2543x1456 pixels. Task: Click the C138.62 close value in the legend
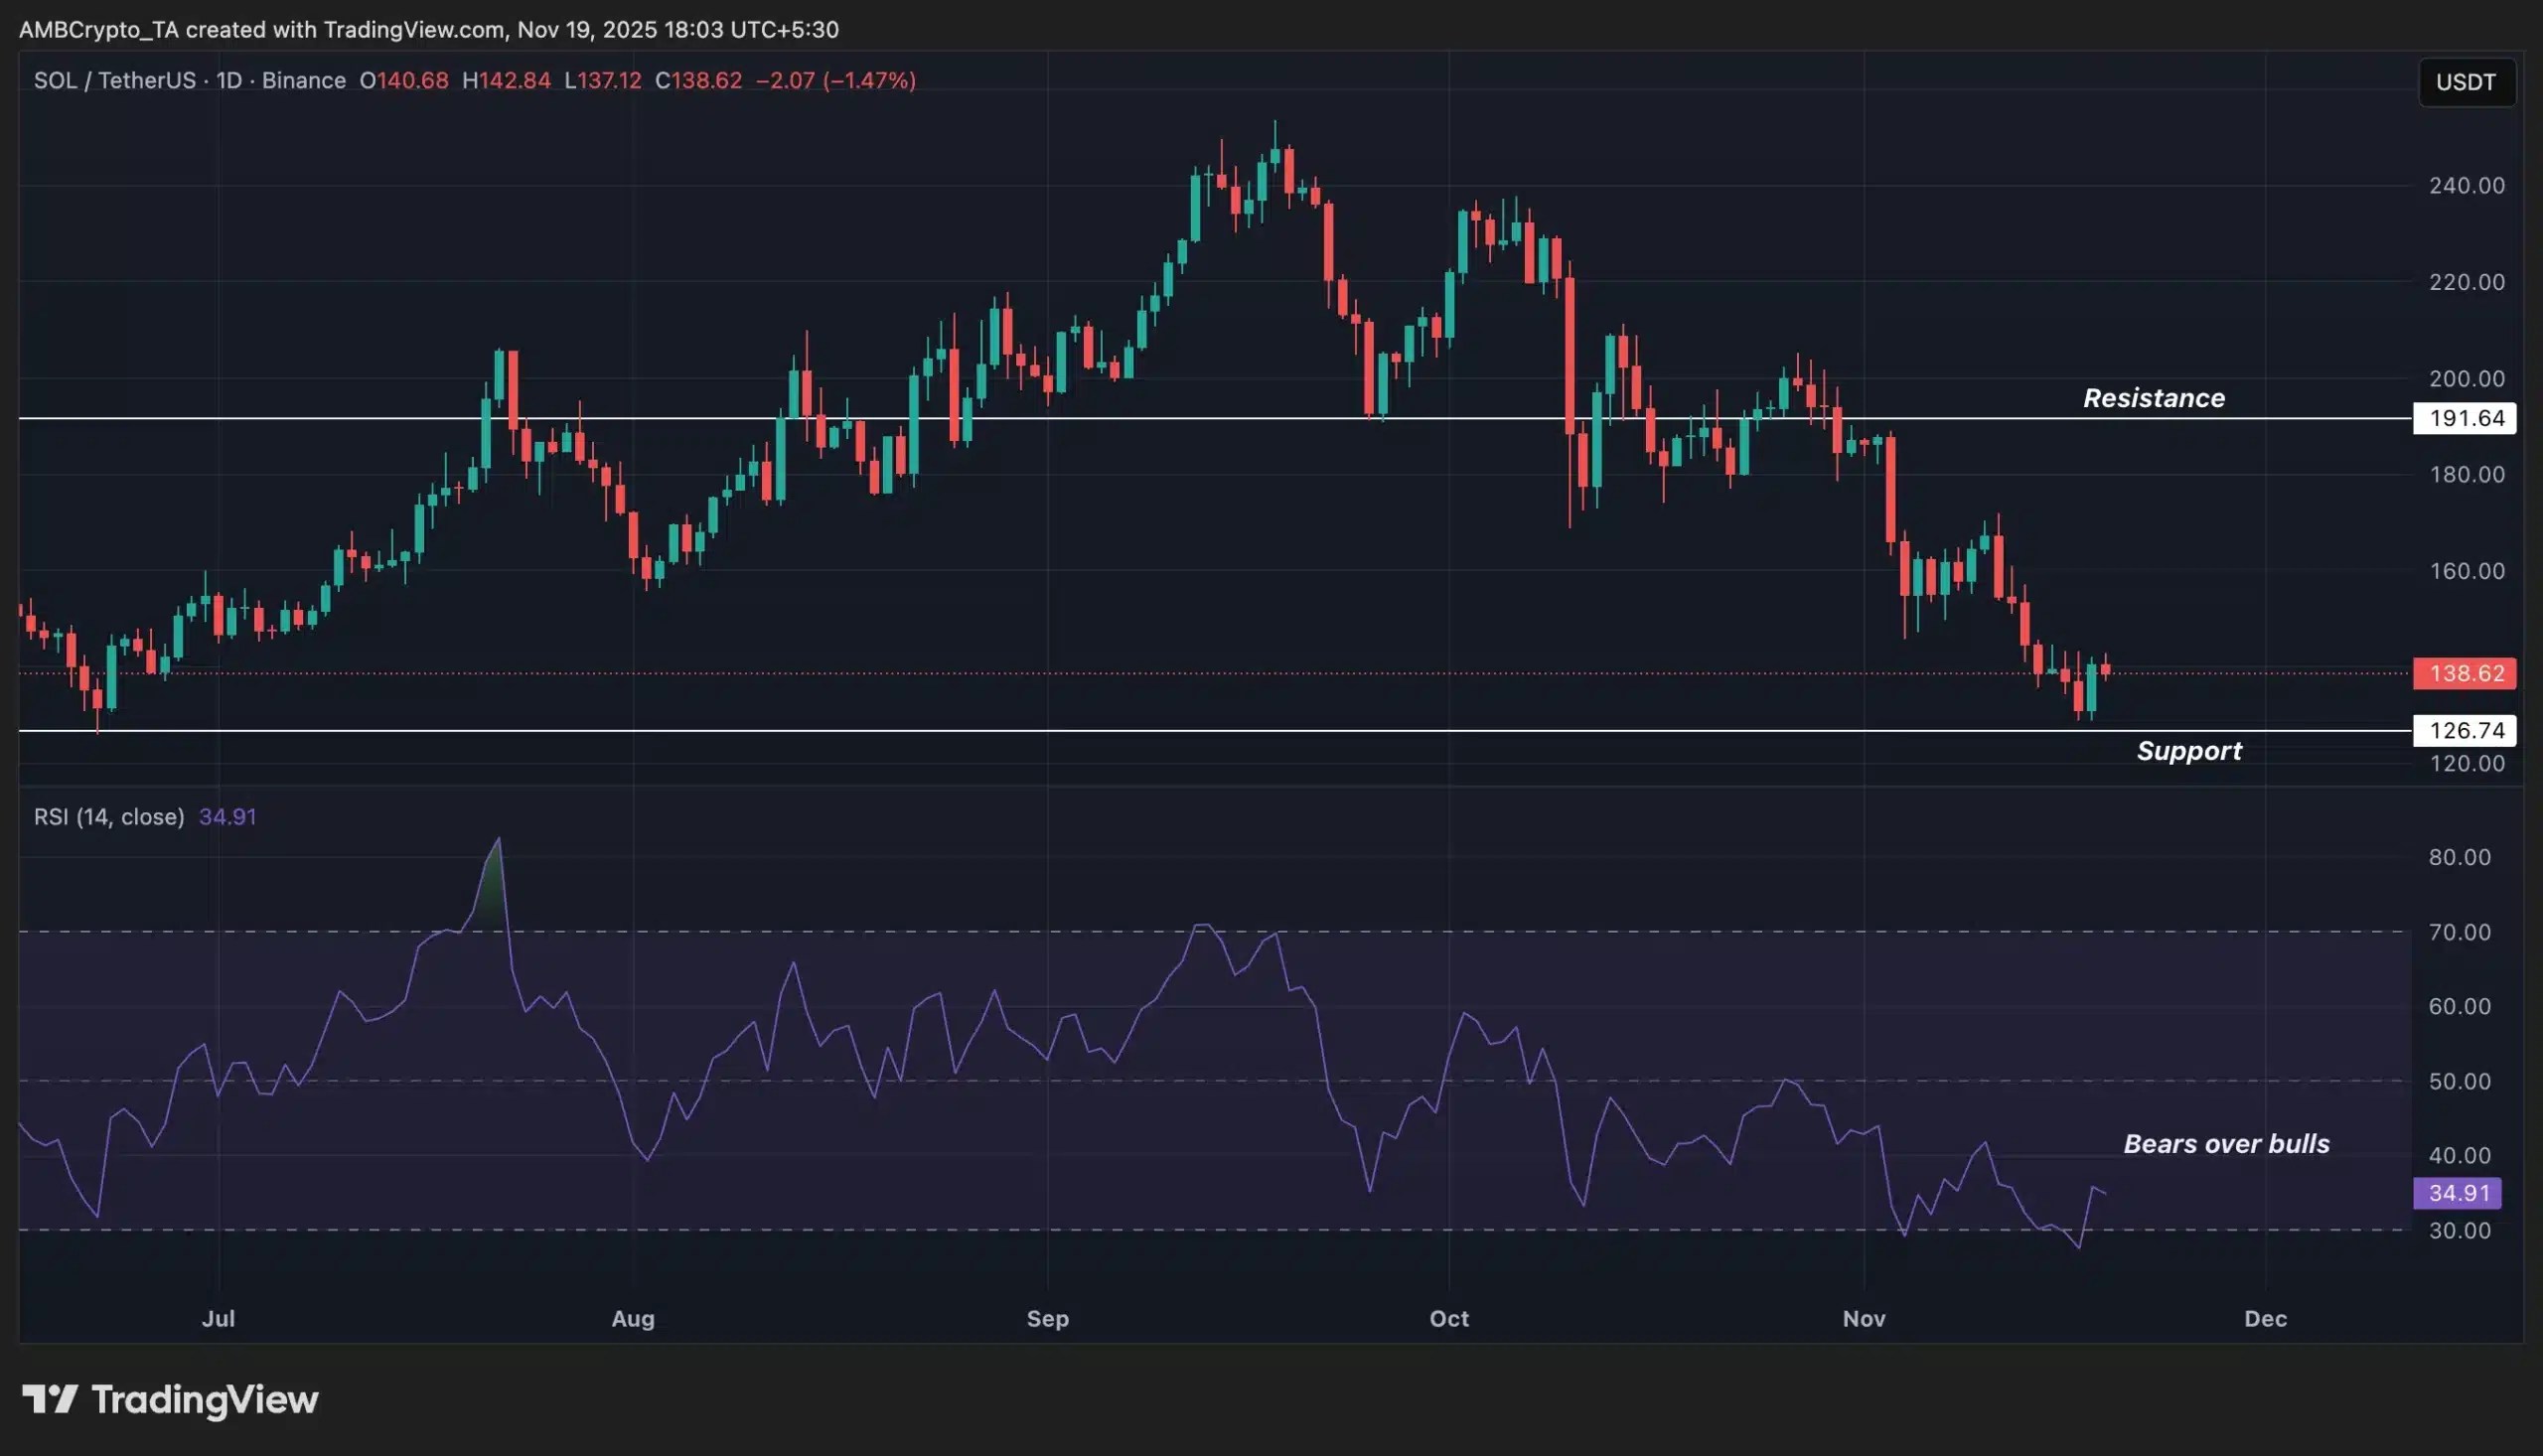(x=698, y=81)
